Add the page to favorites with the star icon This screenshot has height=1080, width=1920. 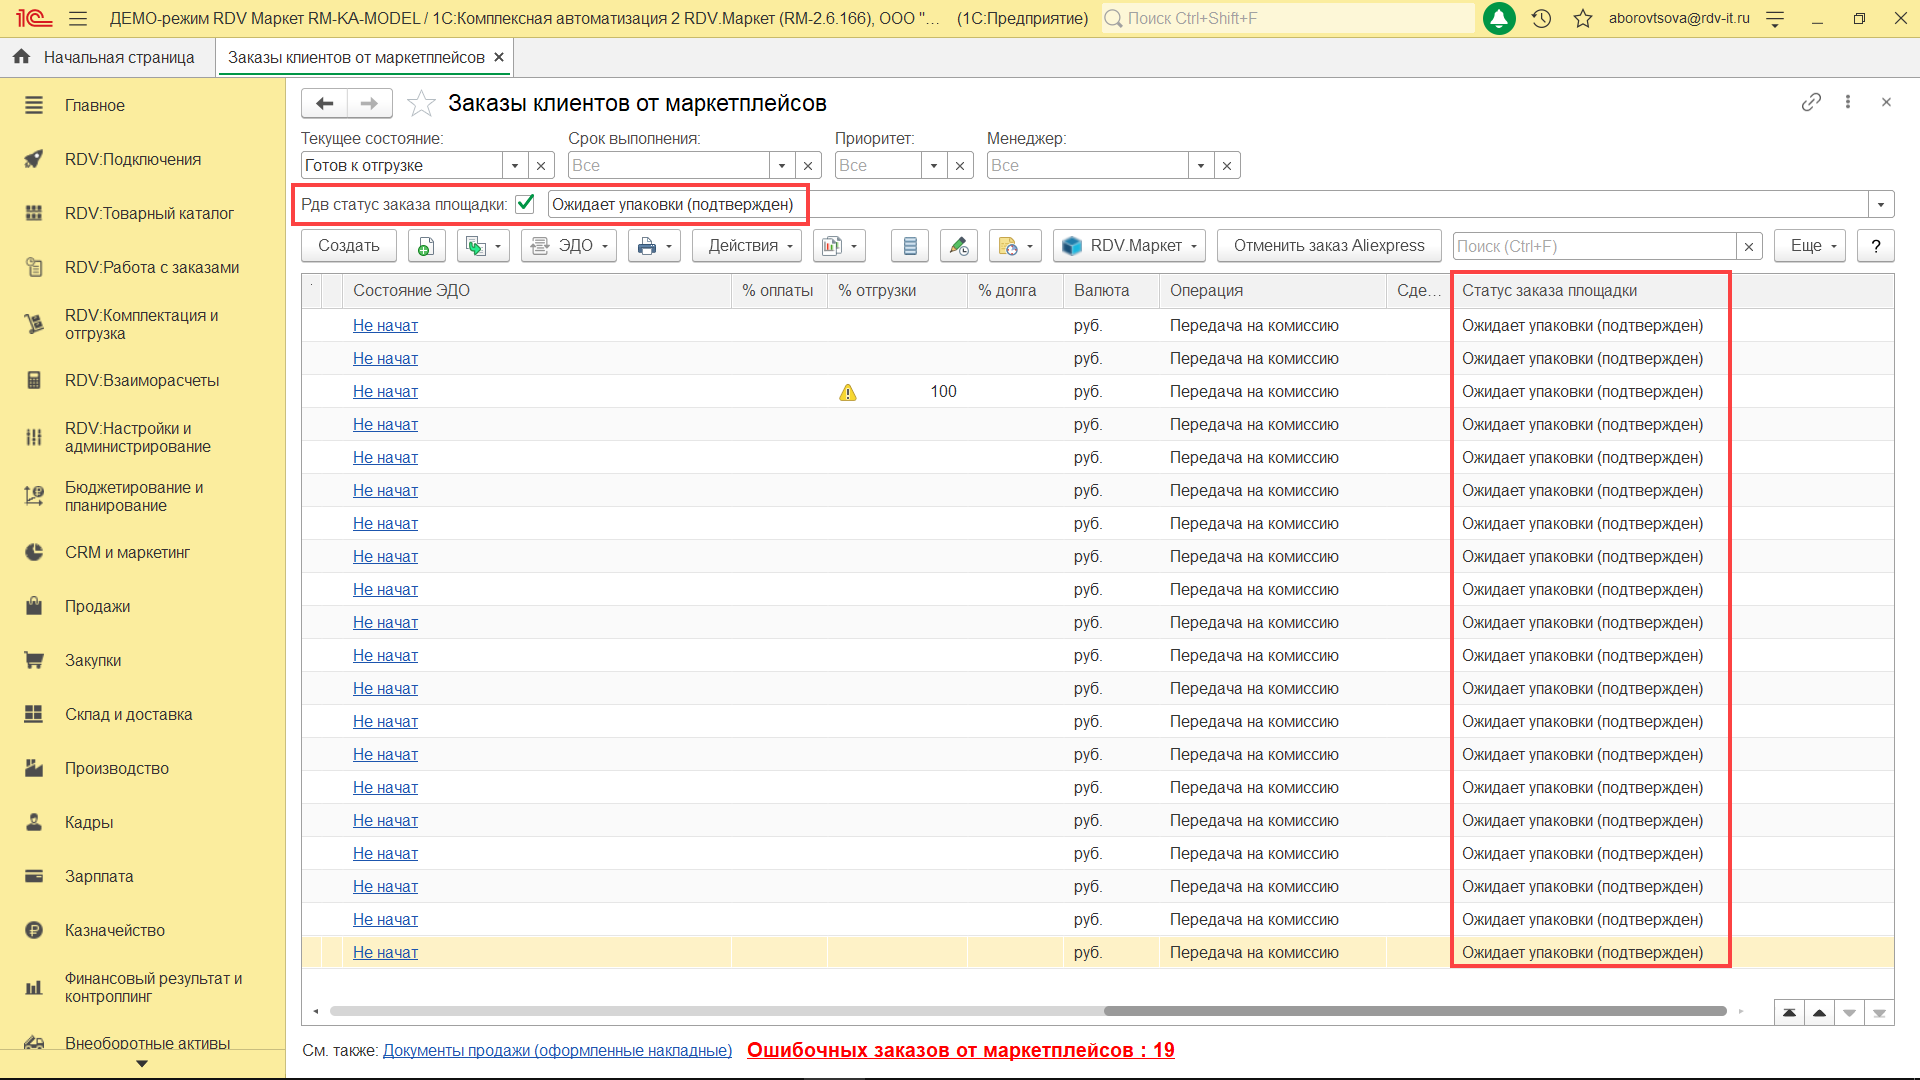(421, 103)
